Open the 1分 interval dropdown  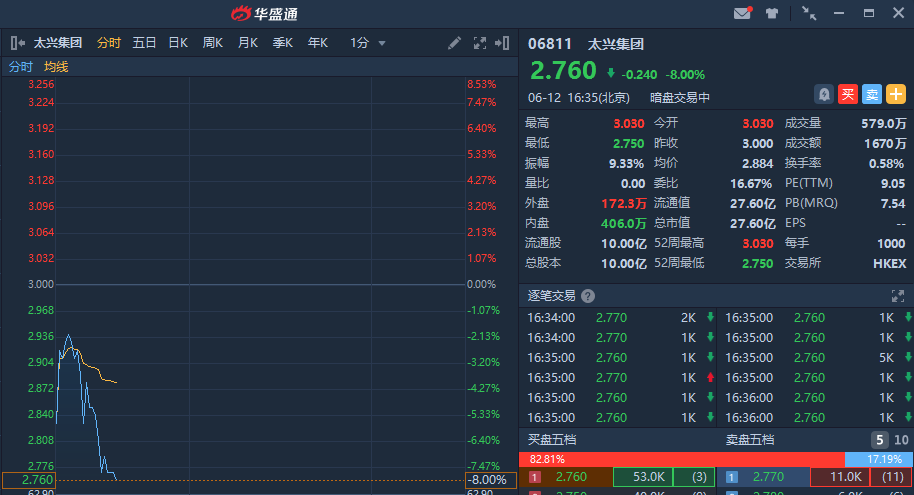pyautogui.click(x=367, y=43)
